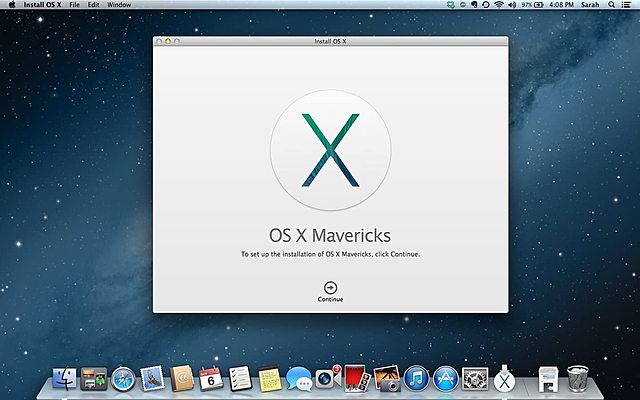Open the Calendar icon showing 6
640x400 pixels.
click(x=211, y=379)
